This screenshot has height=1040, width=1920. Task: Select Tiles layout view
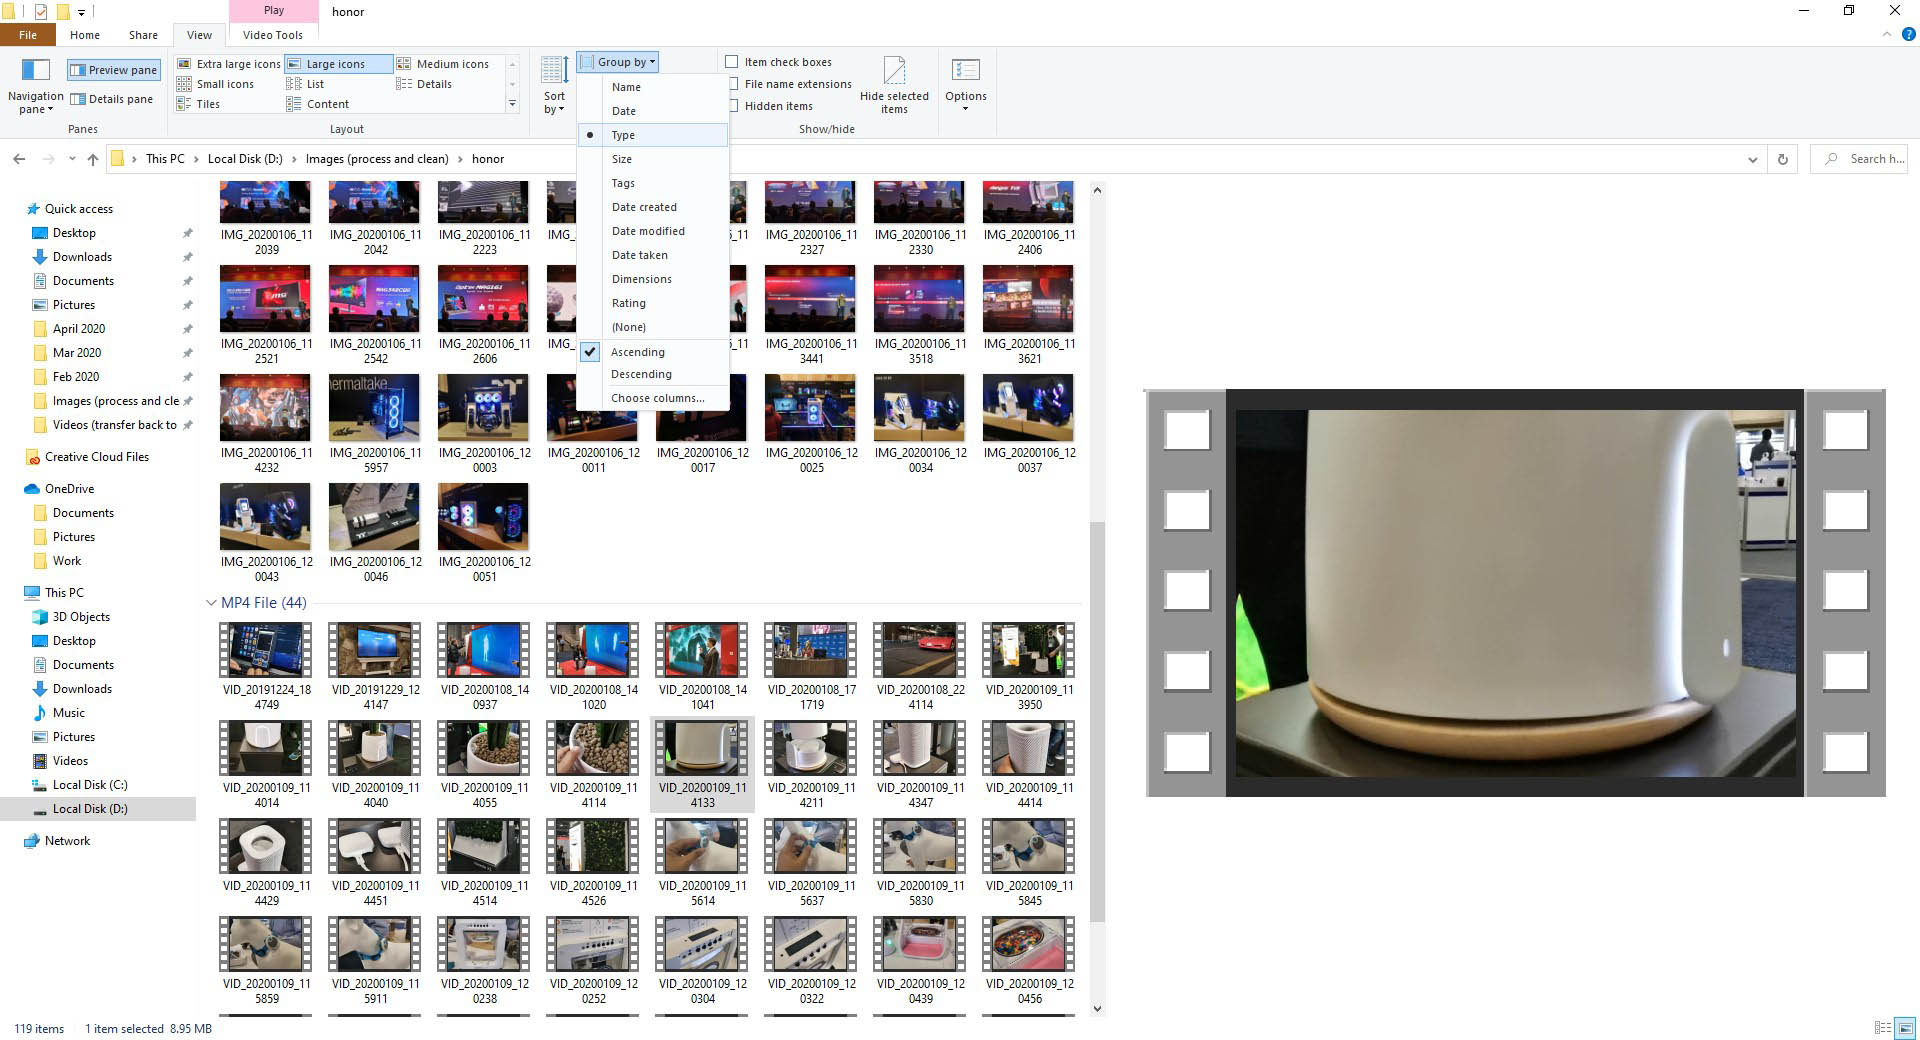point(199,104)
